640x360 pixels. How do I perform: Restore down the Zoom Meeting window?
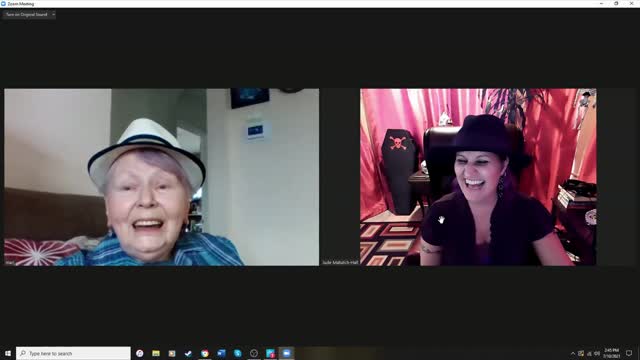pyautogui.click(x=616, y=4)
